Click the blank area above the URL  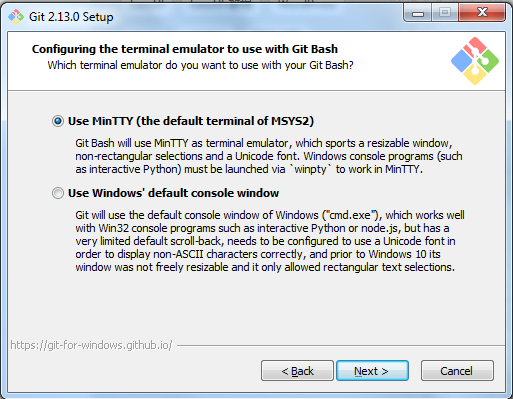pyautogui.click(x=257, y=307)
